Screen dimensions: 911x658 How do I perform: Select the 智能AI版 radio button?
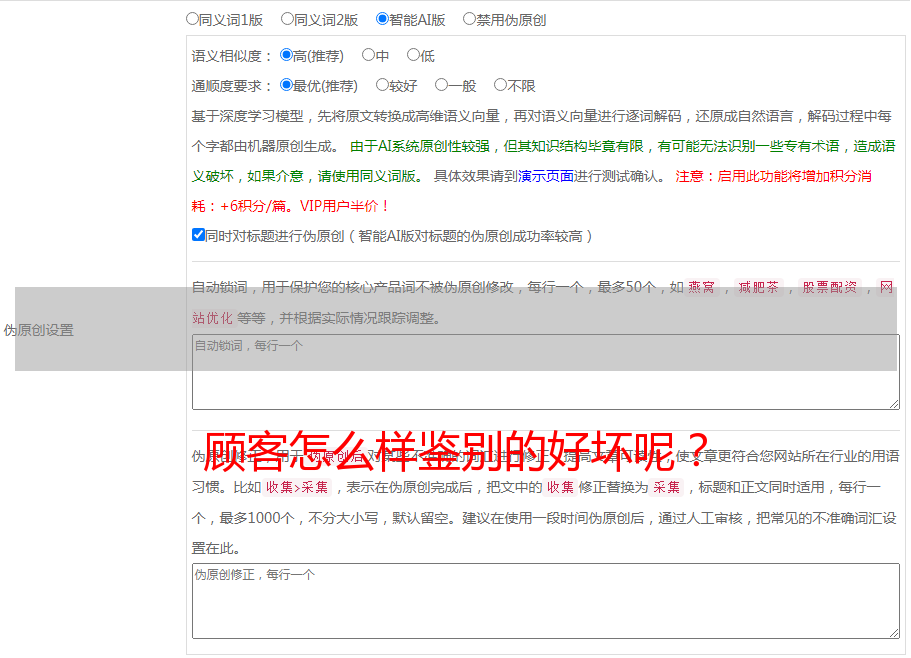[x=382, y=19]
